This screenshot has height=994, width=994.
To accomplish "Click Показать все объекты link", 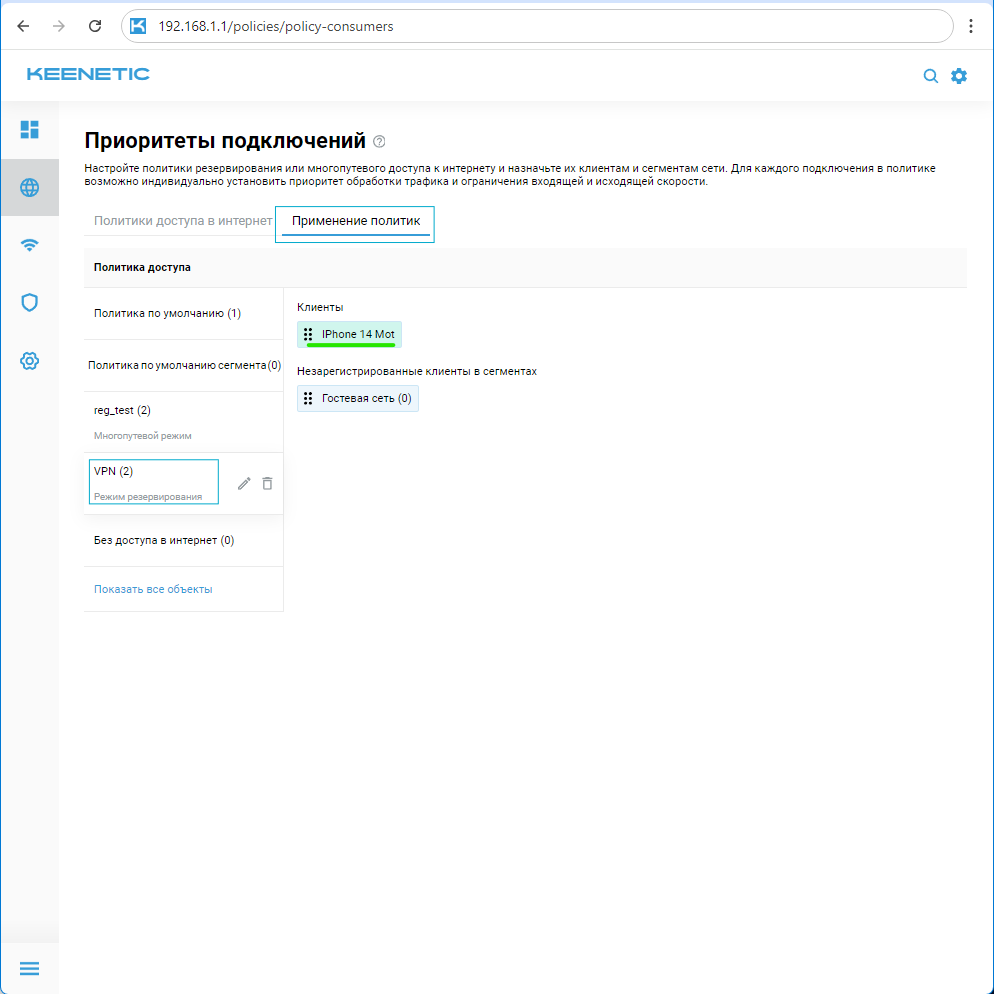I will tap(153, 589).
